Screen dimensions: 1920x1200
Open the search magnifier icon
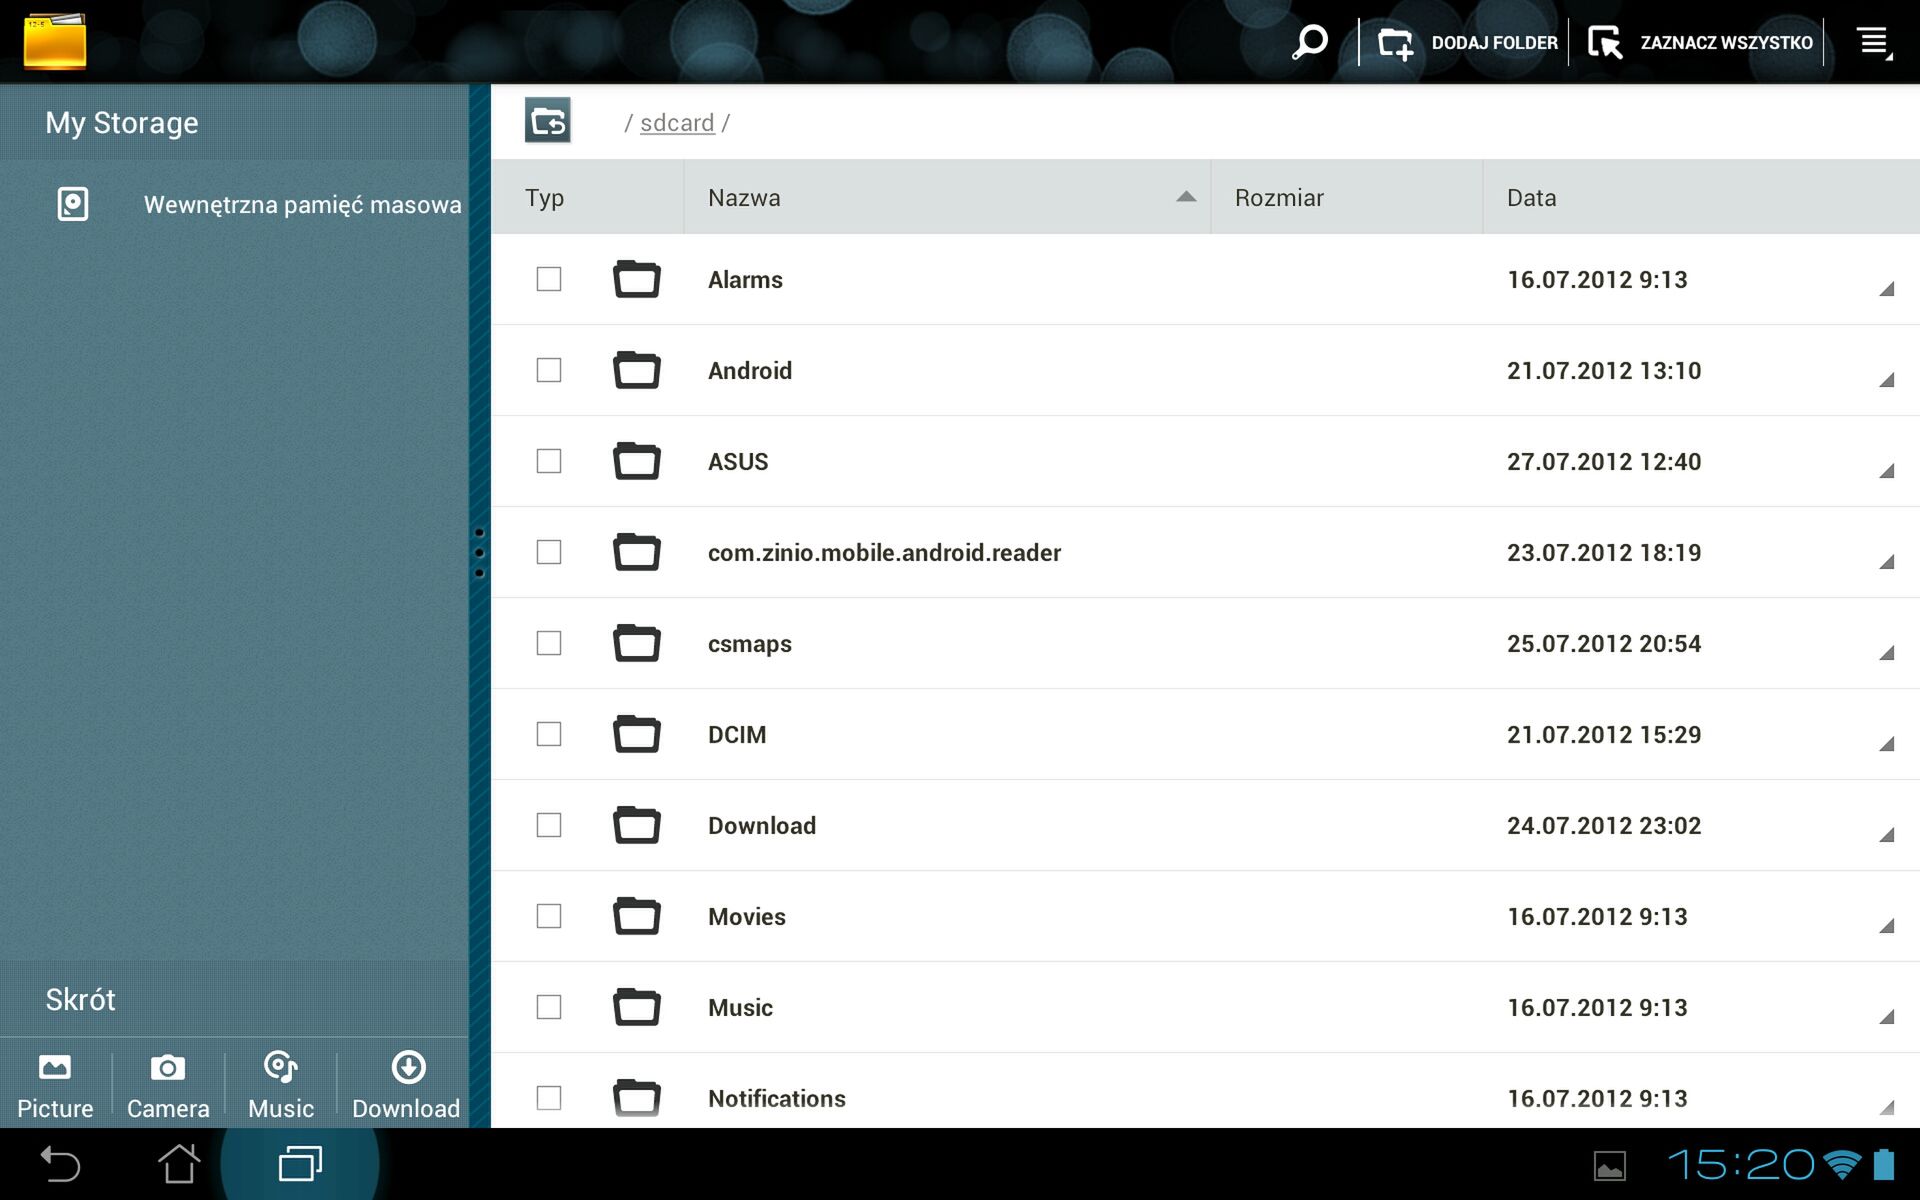point(1309,42)
